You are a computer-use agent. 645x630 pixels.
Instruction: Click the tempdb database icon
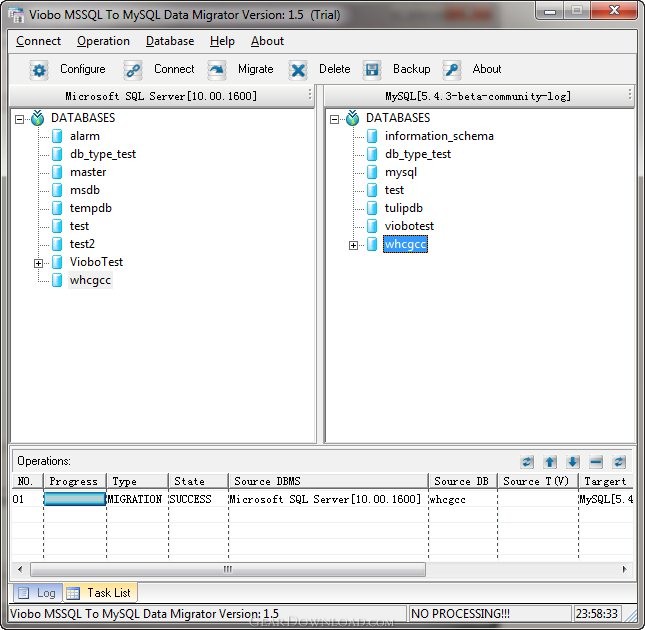[57, 208]
